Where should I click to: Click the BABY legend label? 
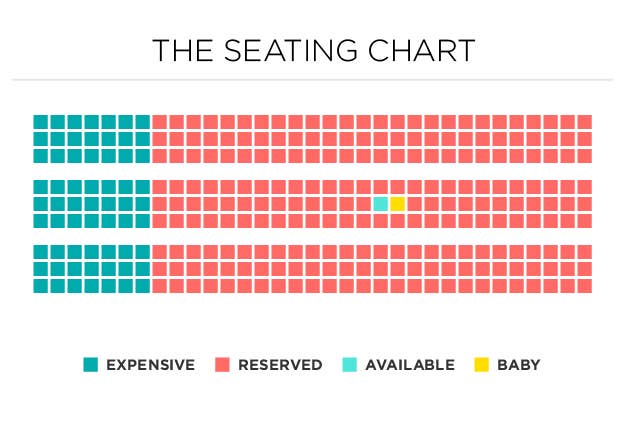point(519,365)
